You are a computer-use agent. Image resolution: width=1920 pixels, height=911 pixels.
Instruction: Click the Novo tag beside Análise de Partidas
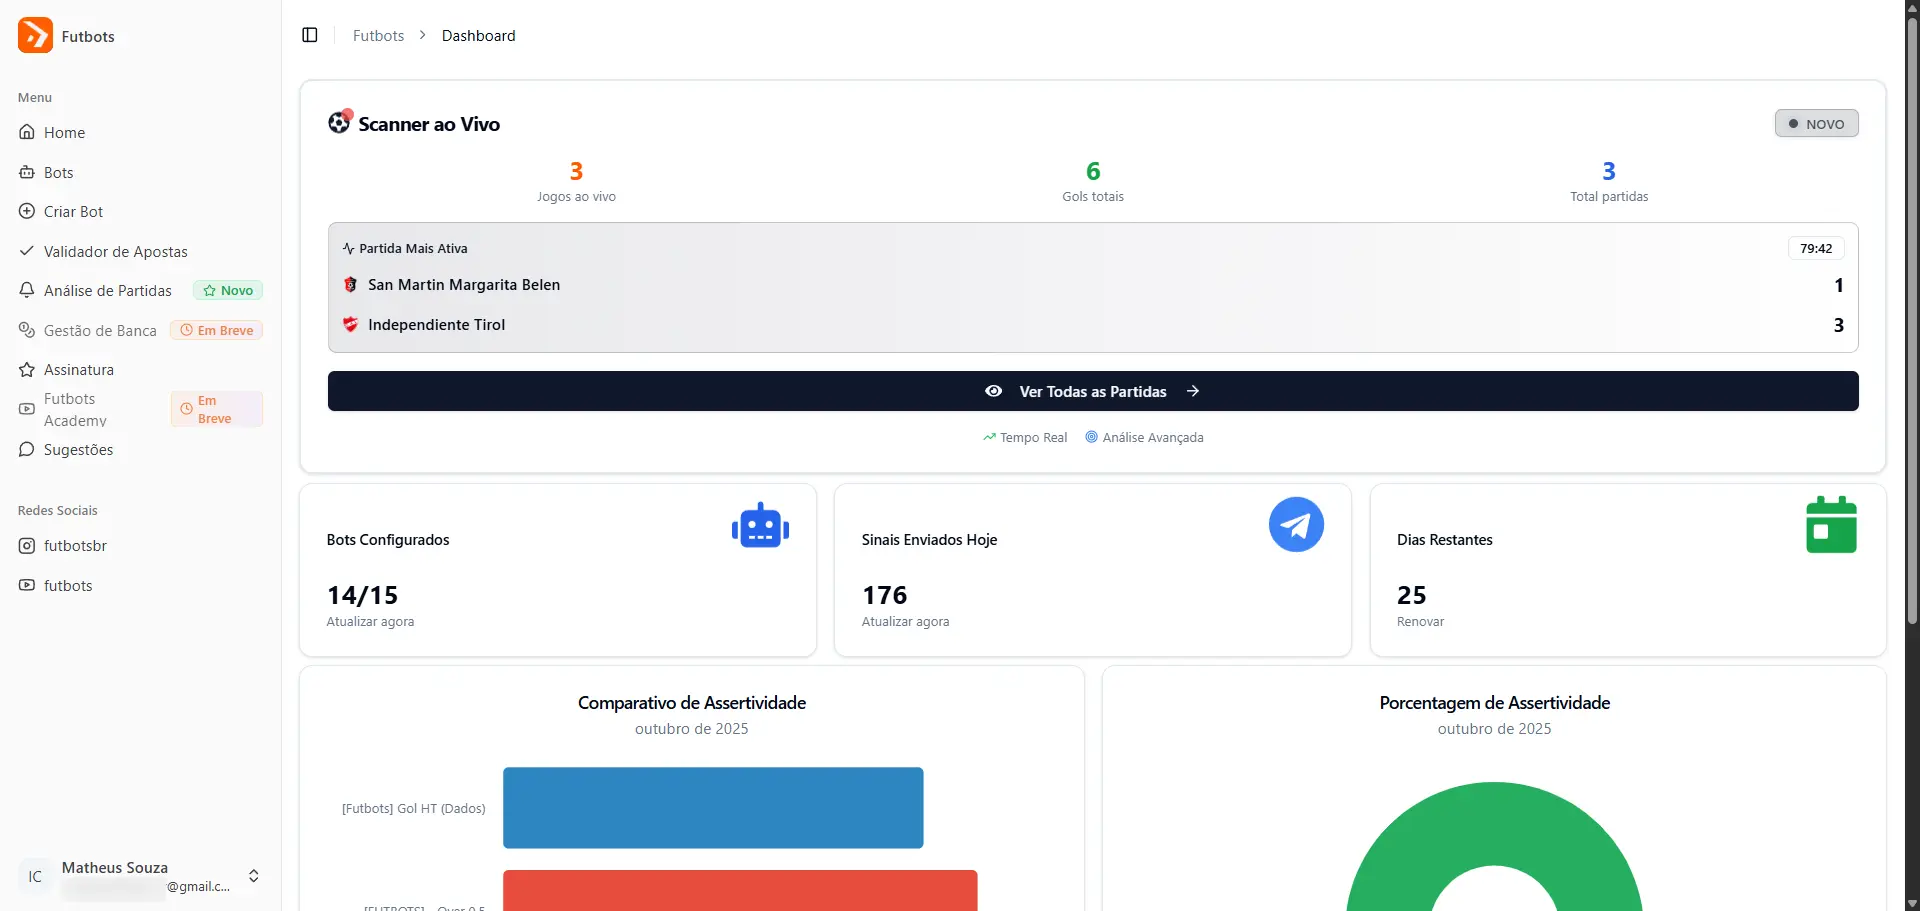click(x=228, y=290)
